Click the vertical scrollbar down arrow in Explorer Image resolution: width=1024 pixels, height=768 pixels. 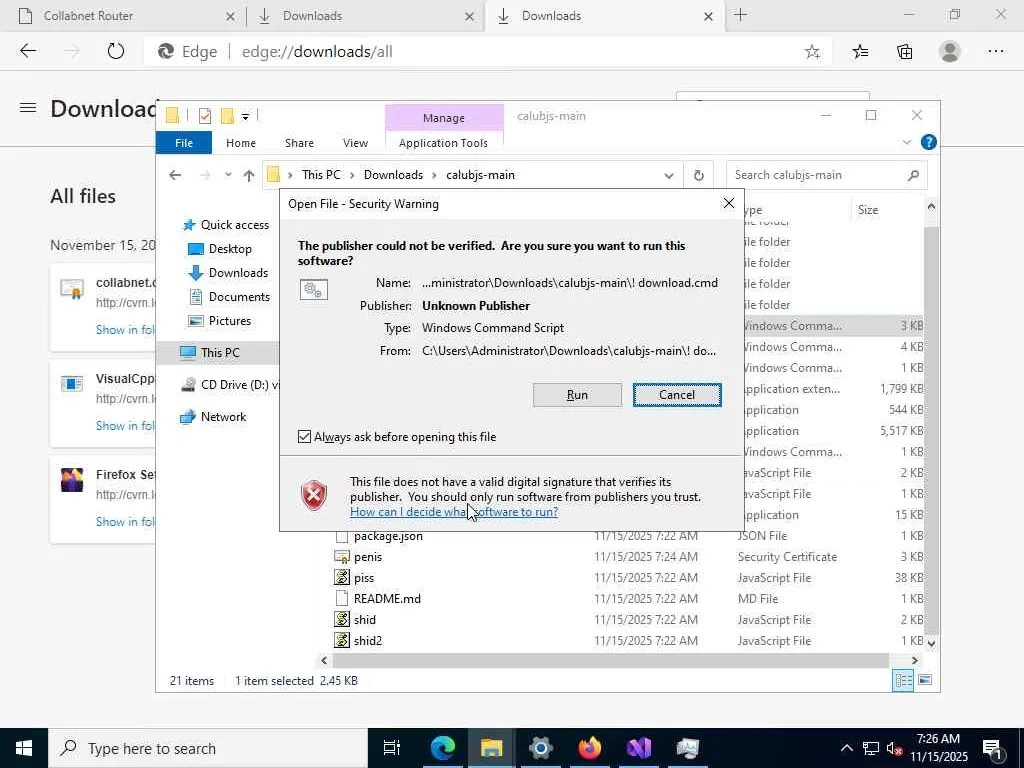coord(931,643)
